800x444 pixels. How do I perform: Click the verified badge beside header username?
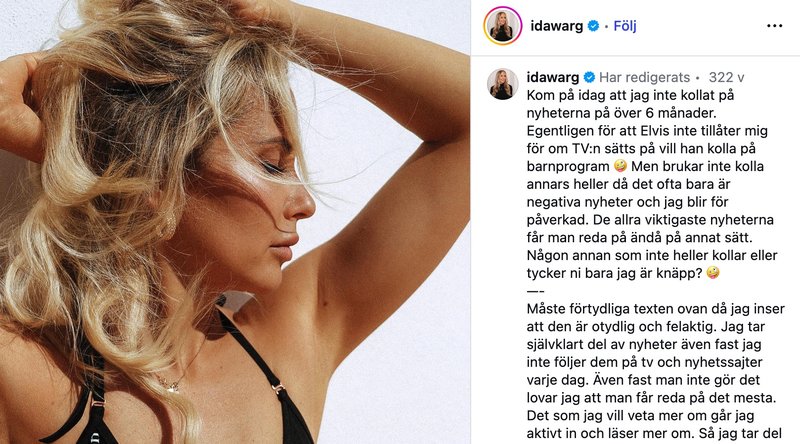pyautogui.click(x=593, y=26)
